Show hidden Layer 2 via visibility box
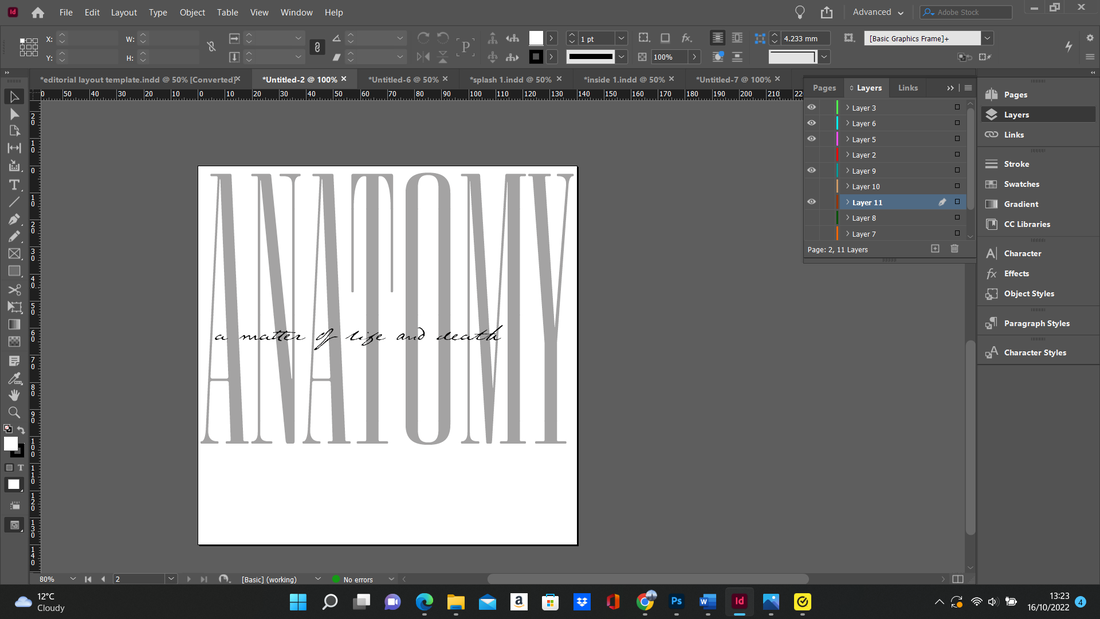Viewport: 1100px width, 619px height. pyautogui.click(x=812, y=154)
